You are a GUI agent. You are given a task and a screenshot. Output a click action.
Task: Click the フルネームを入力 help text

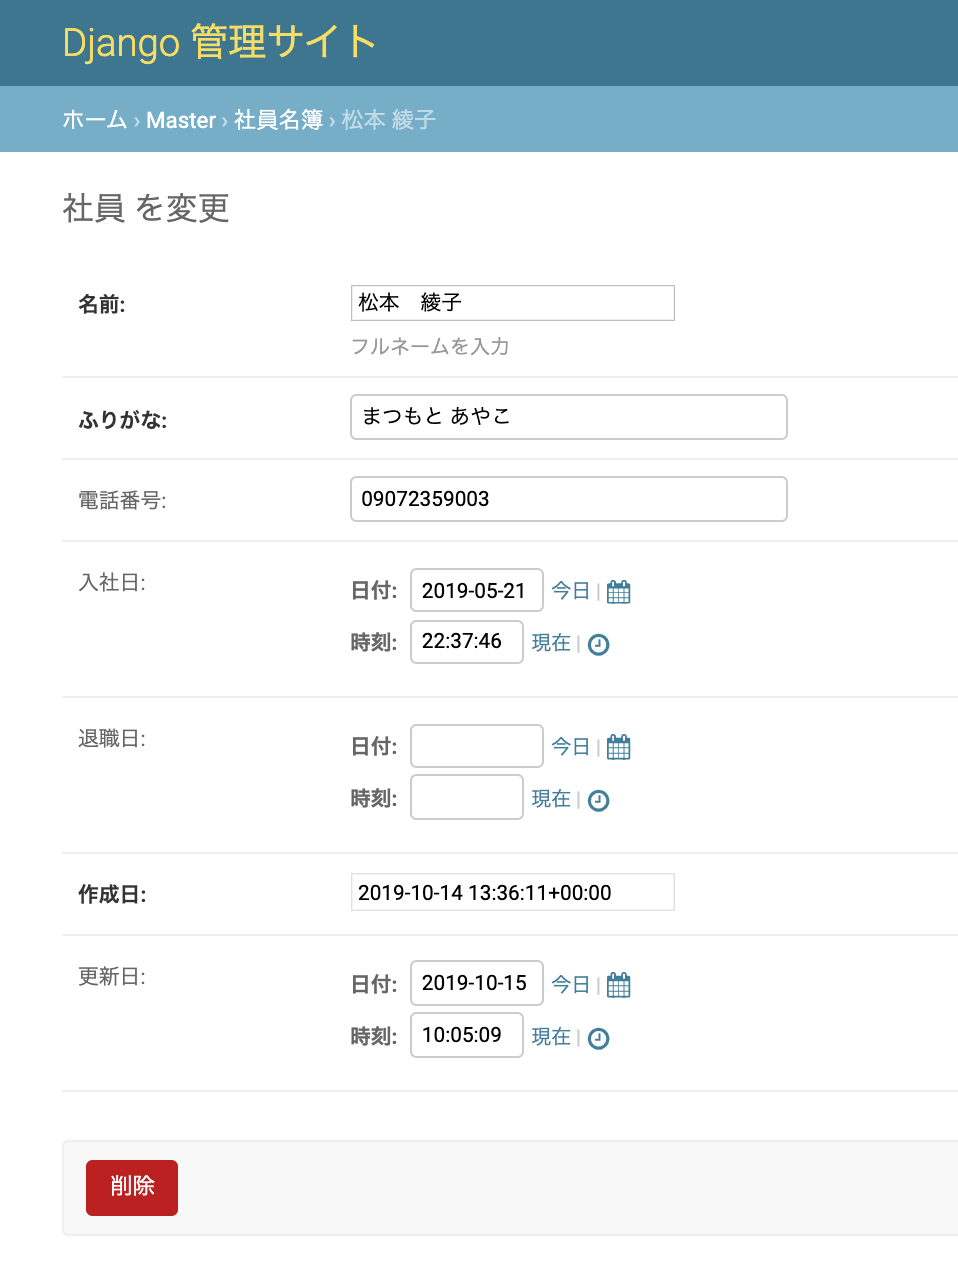(430, 346)
